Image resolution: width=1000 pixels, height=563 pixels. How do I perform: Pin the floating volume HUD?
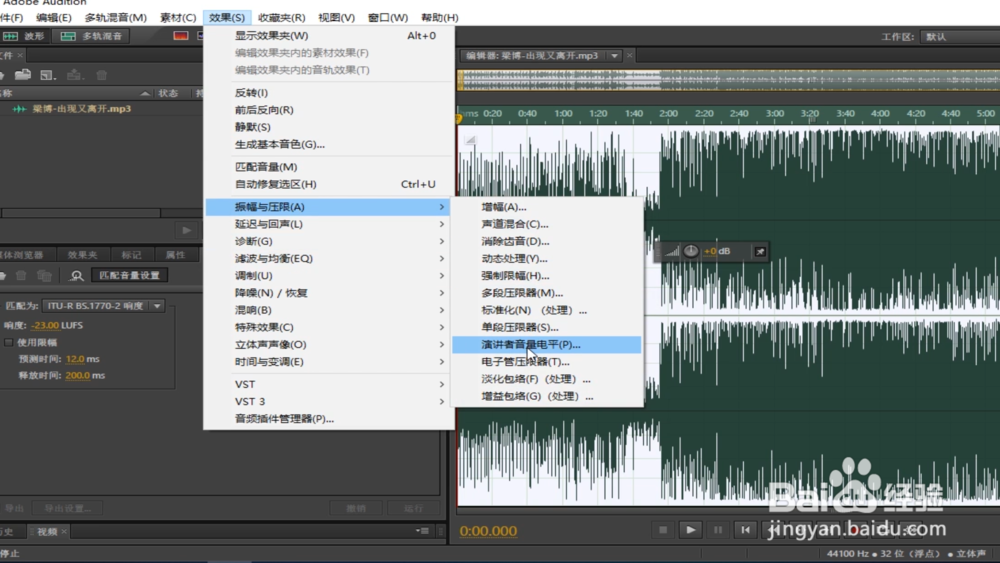coord(760,251)
